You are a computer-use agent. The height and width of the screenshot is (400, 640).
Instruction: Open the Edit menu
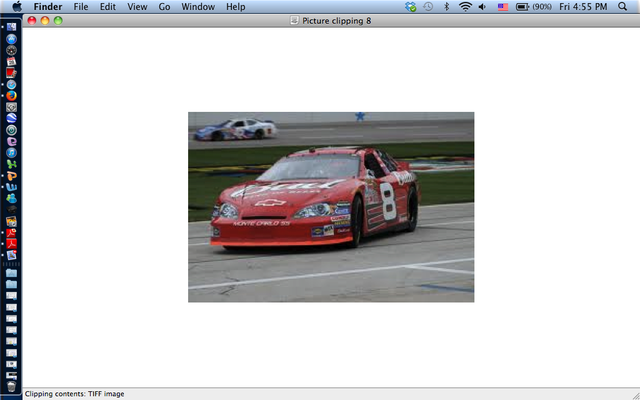point(108,7)
